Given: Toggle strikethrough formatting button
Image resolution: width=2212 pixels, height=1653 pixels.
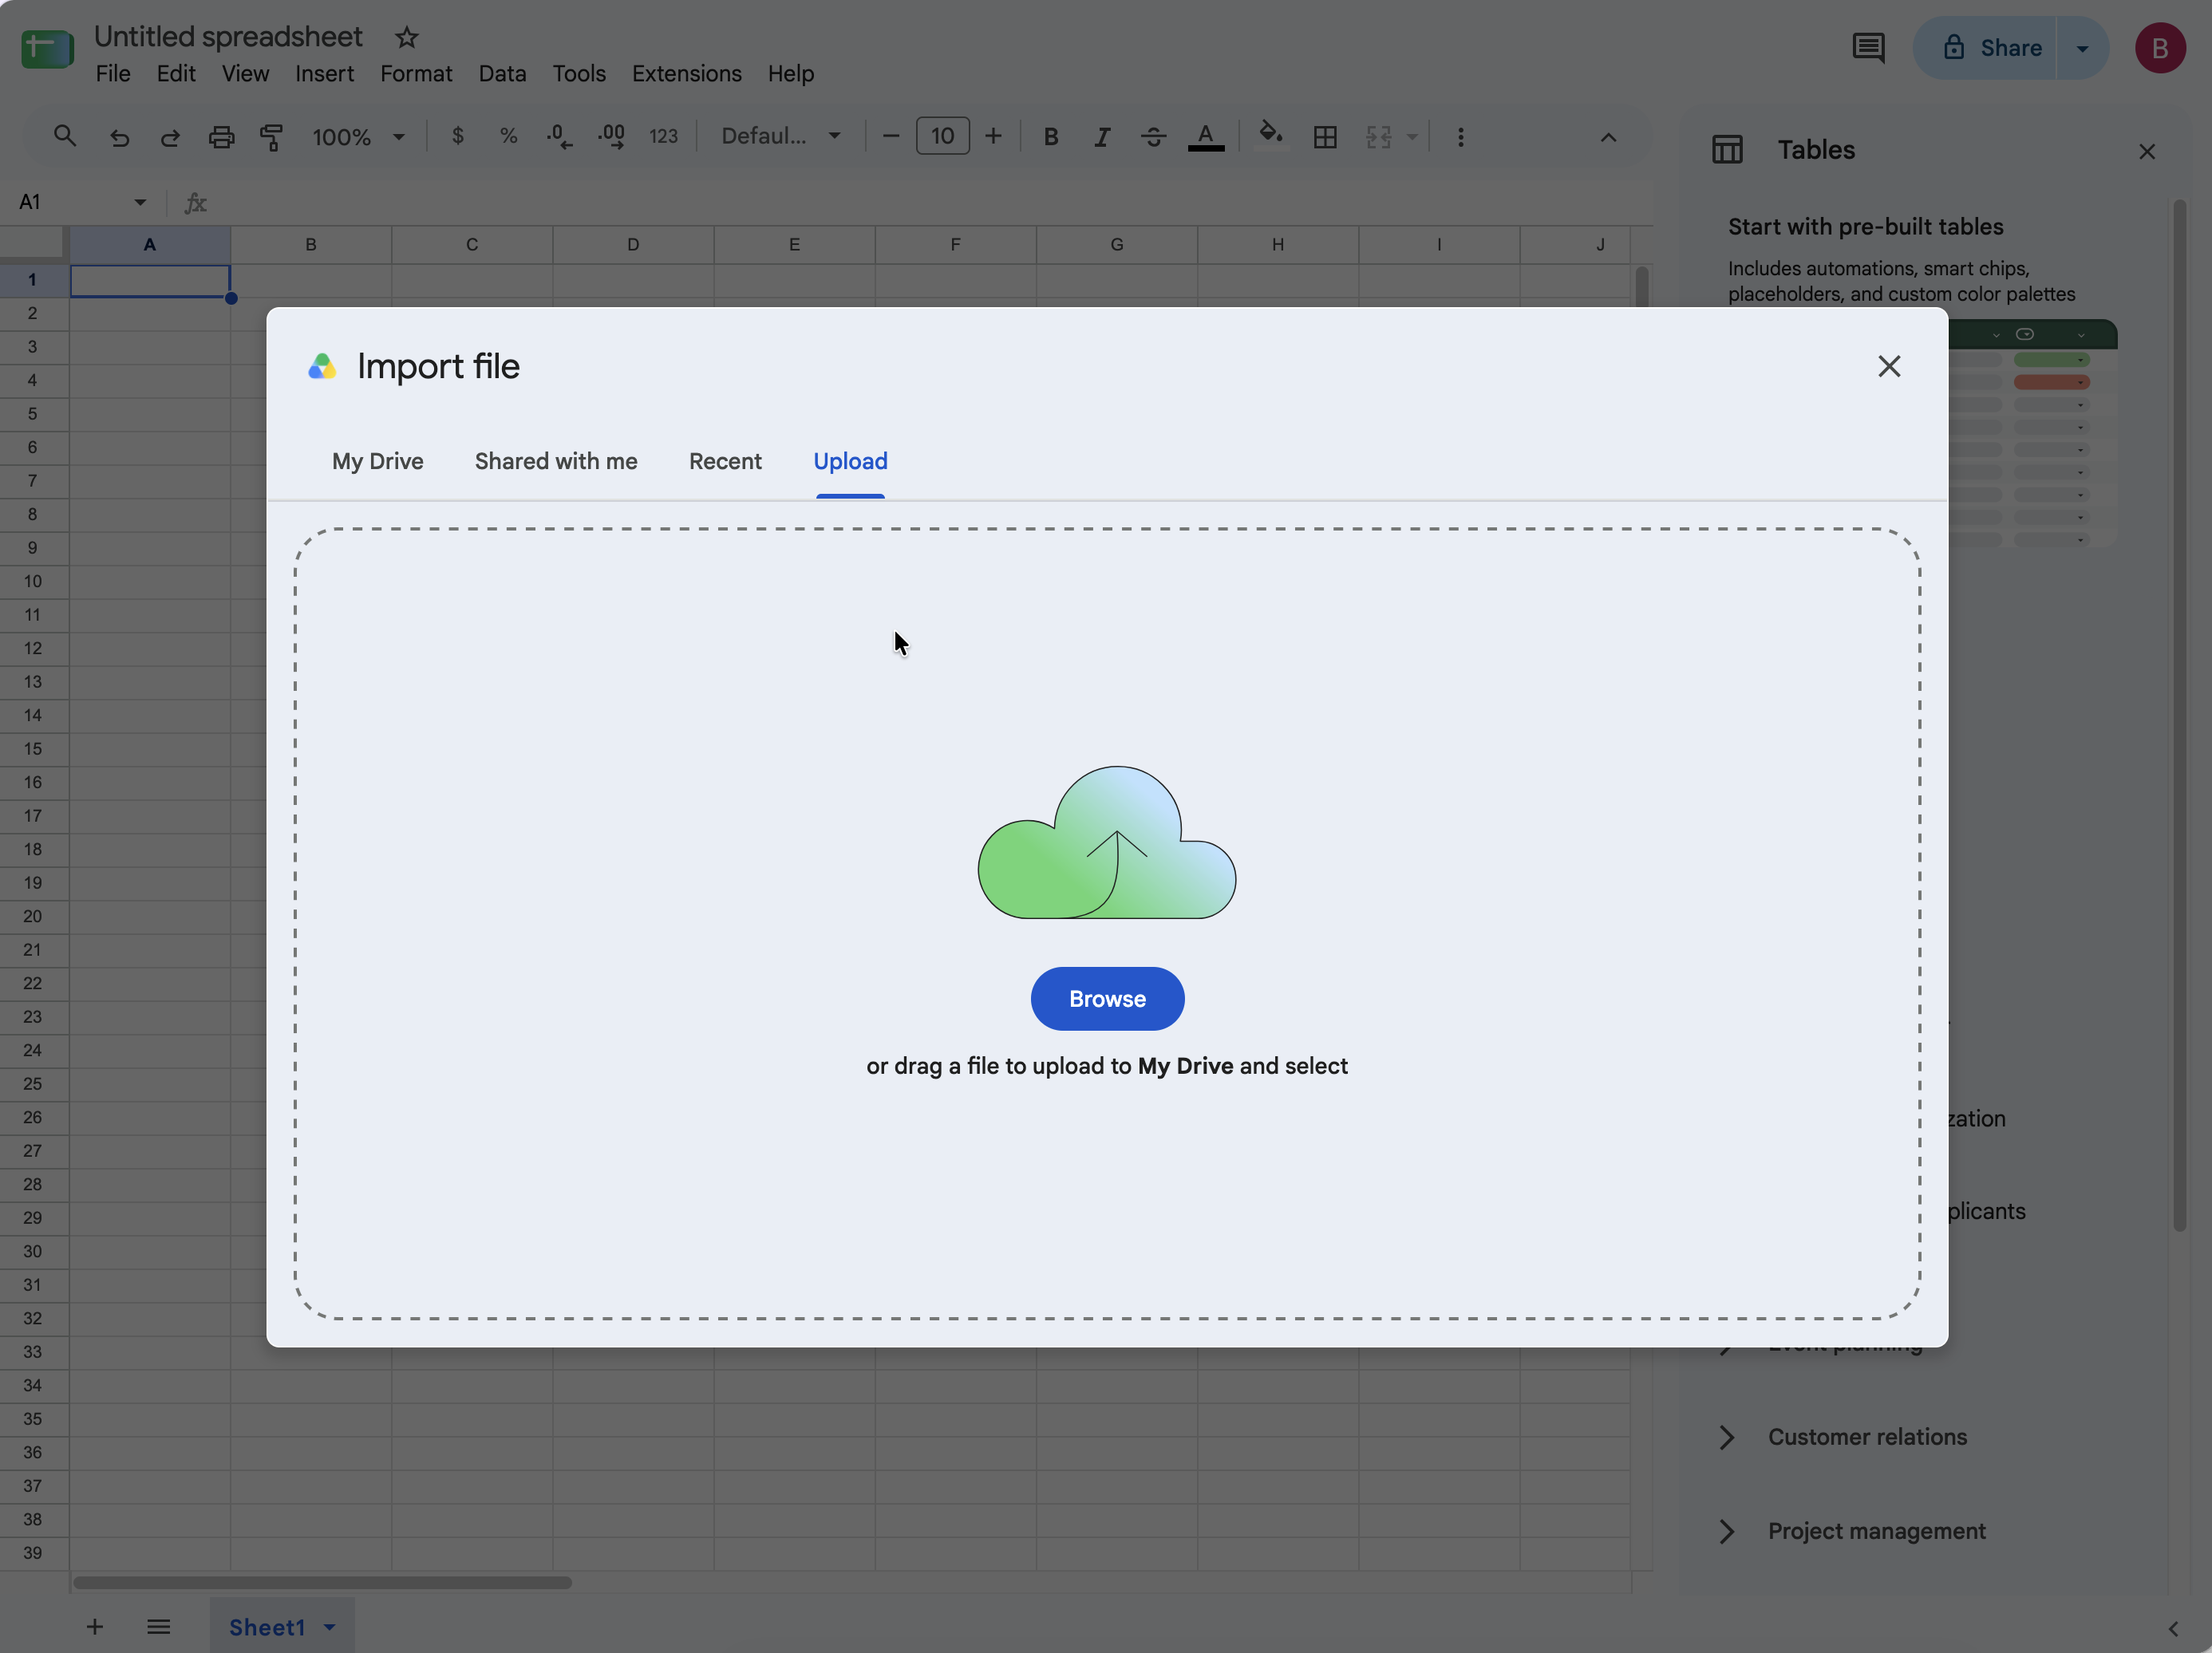Looking at the screenshot, I should pyautogui.click(x=1153, y=137).
